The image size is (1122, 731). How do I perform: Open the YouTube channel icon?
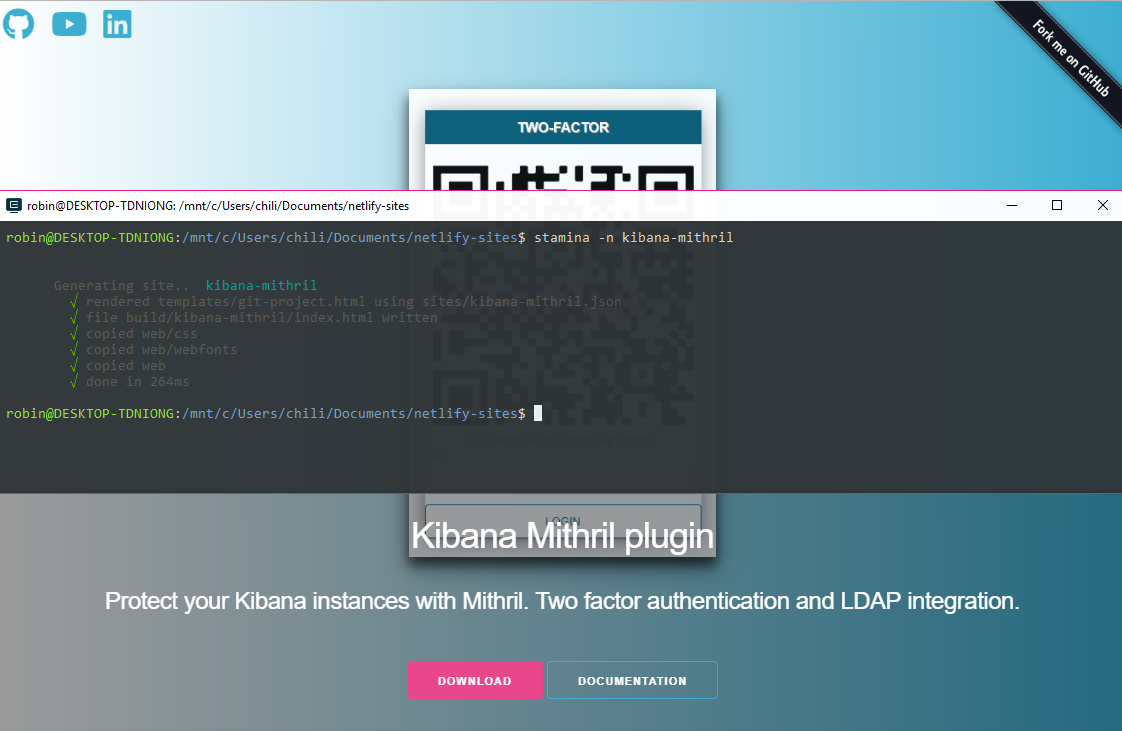click(x=69, y=24)
